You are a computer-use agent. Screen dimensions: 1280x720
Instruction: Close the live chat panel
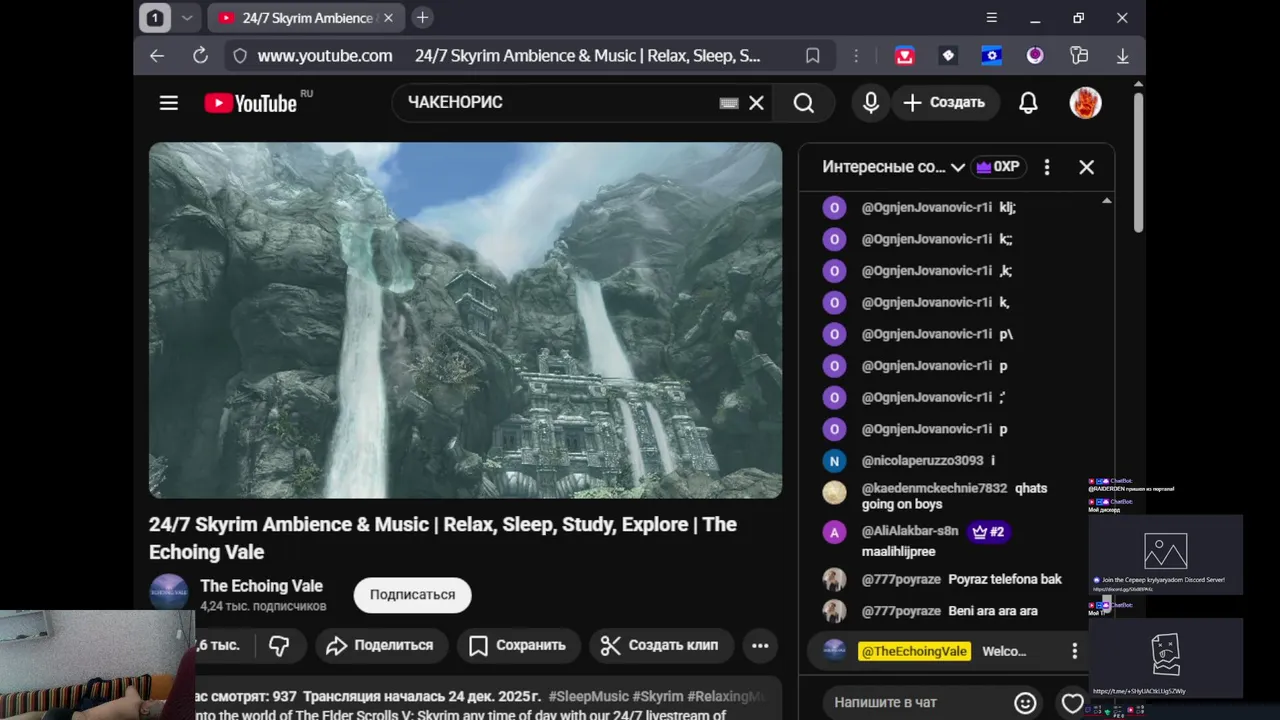(x=1087, y=167)
